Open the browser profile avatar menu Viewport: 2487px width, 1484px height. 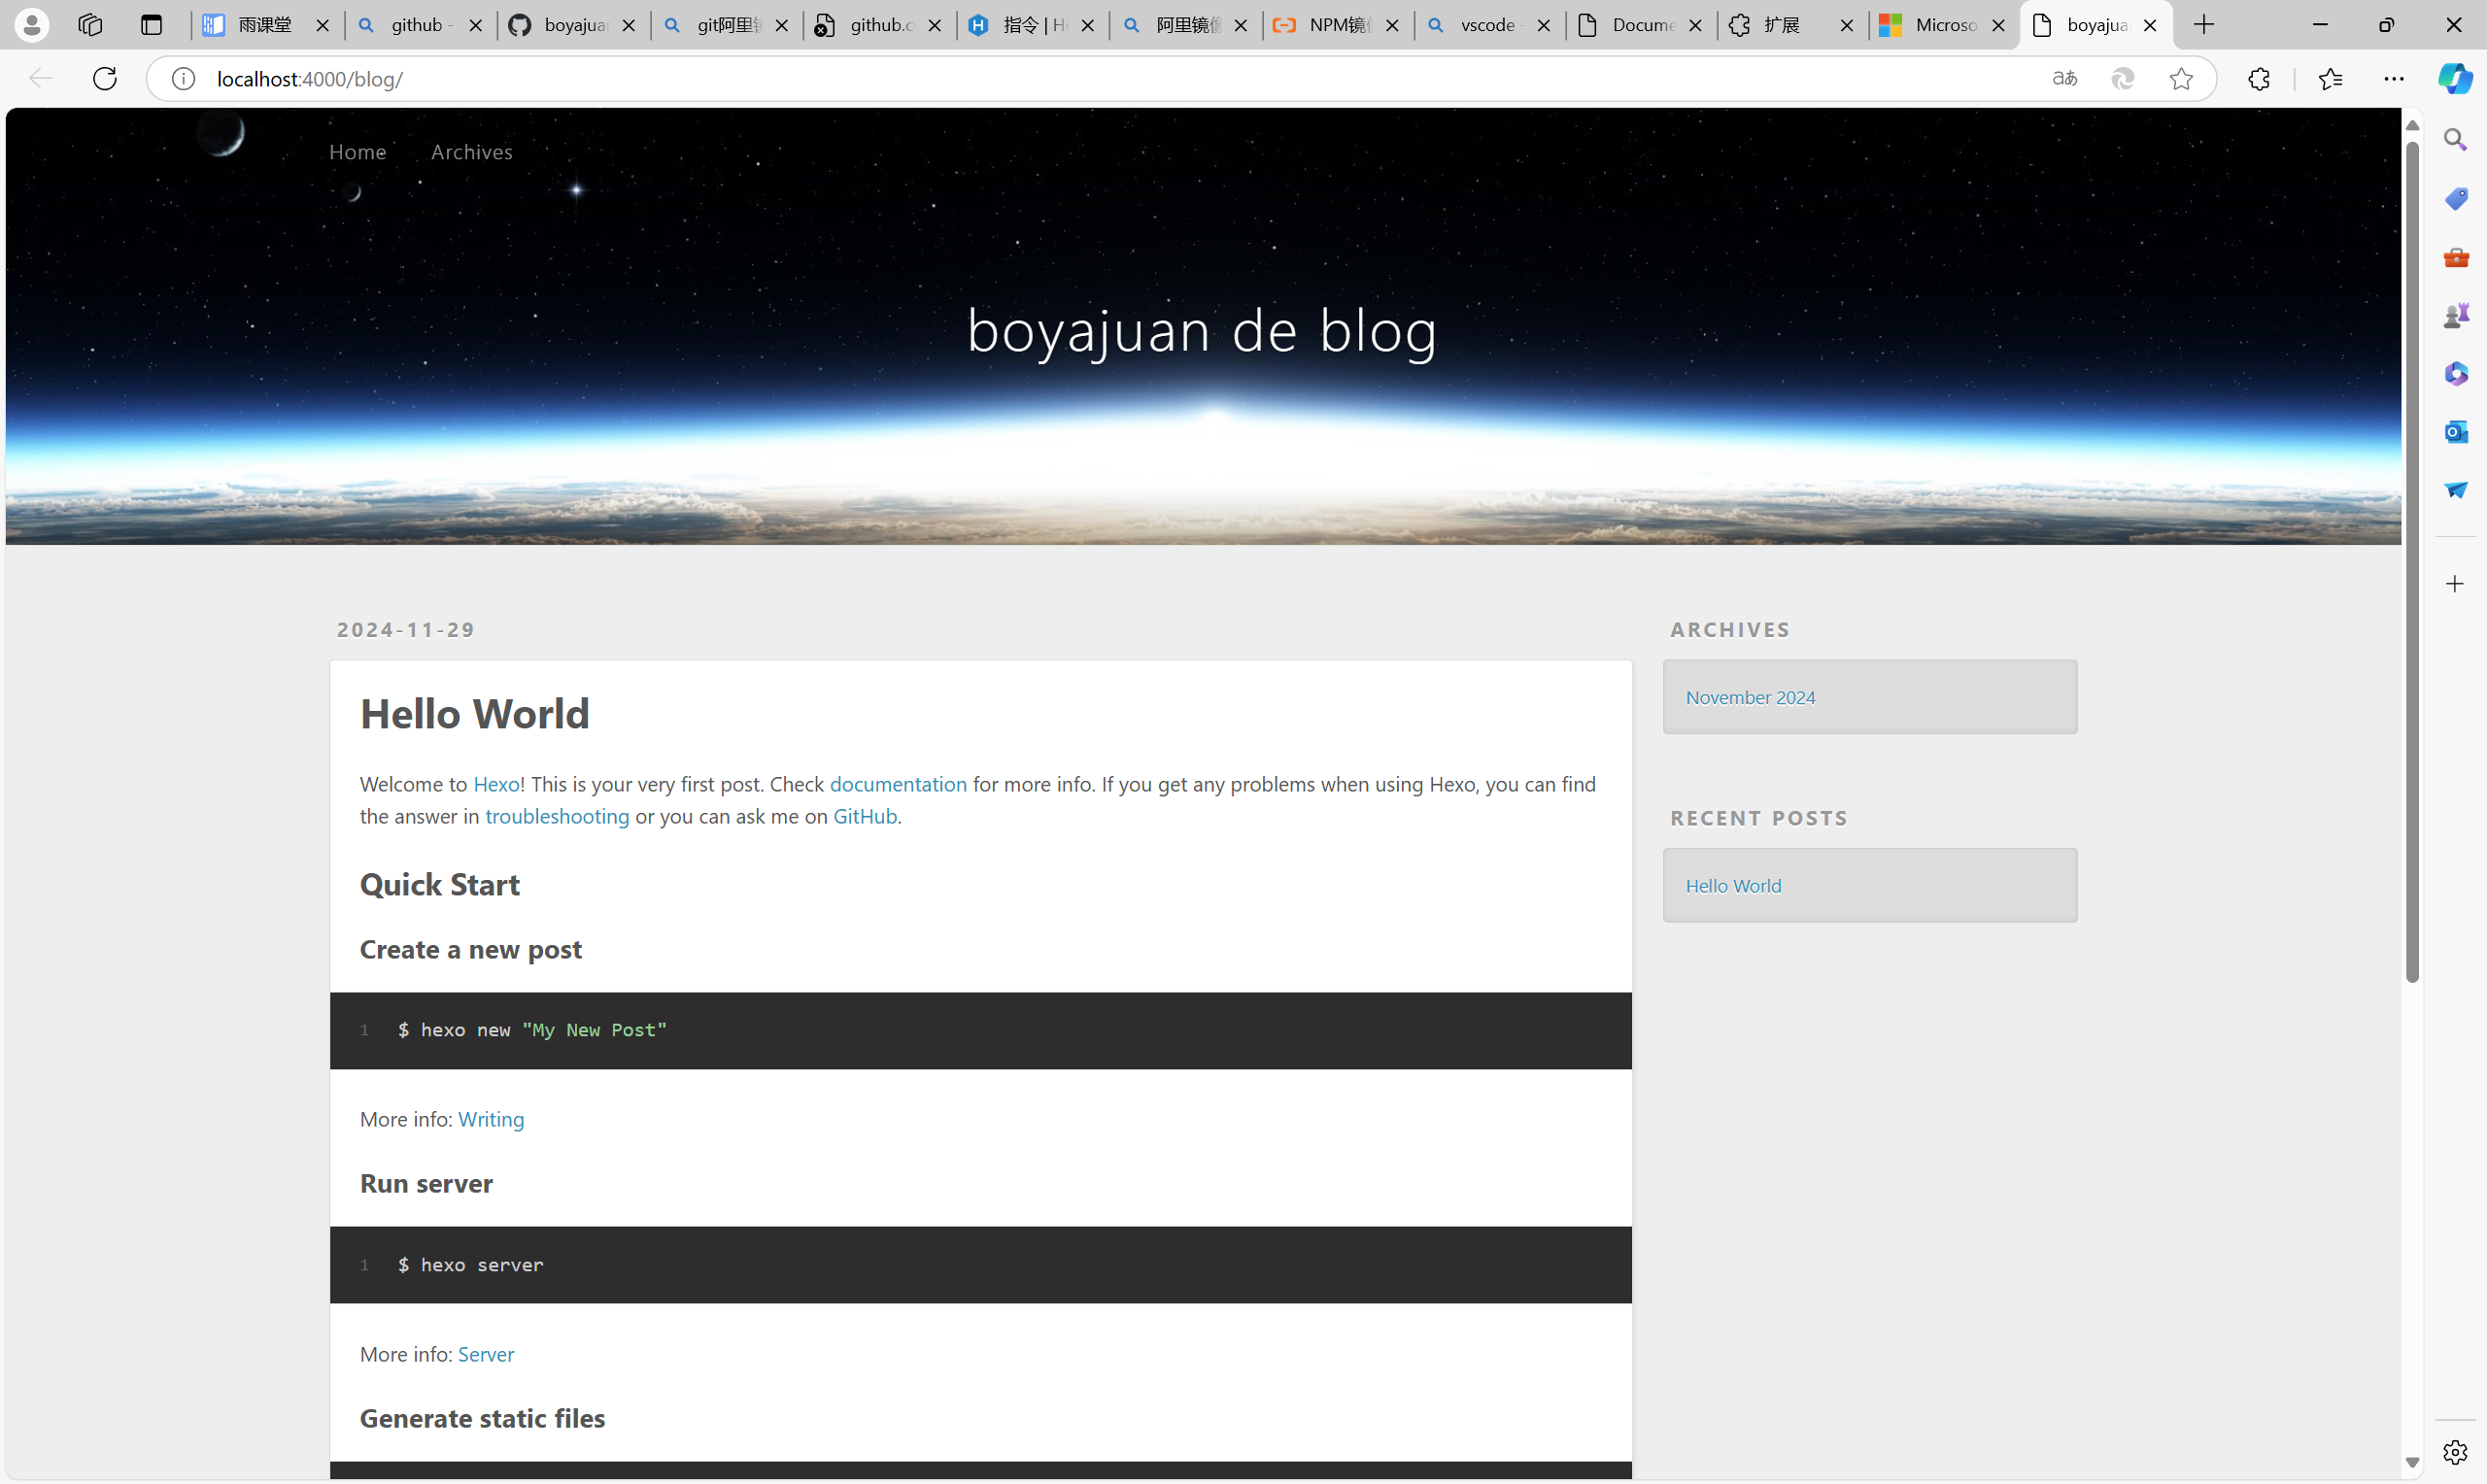[32, 25]
